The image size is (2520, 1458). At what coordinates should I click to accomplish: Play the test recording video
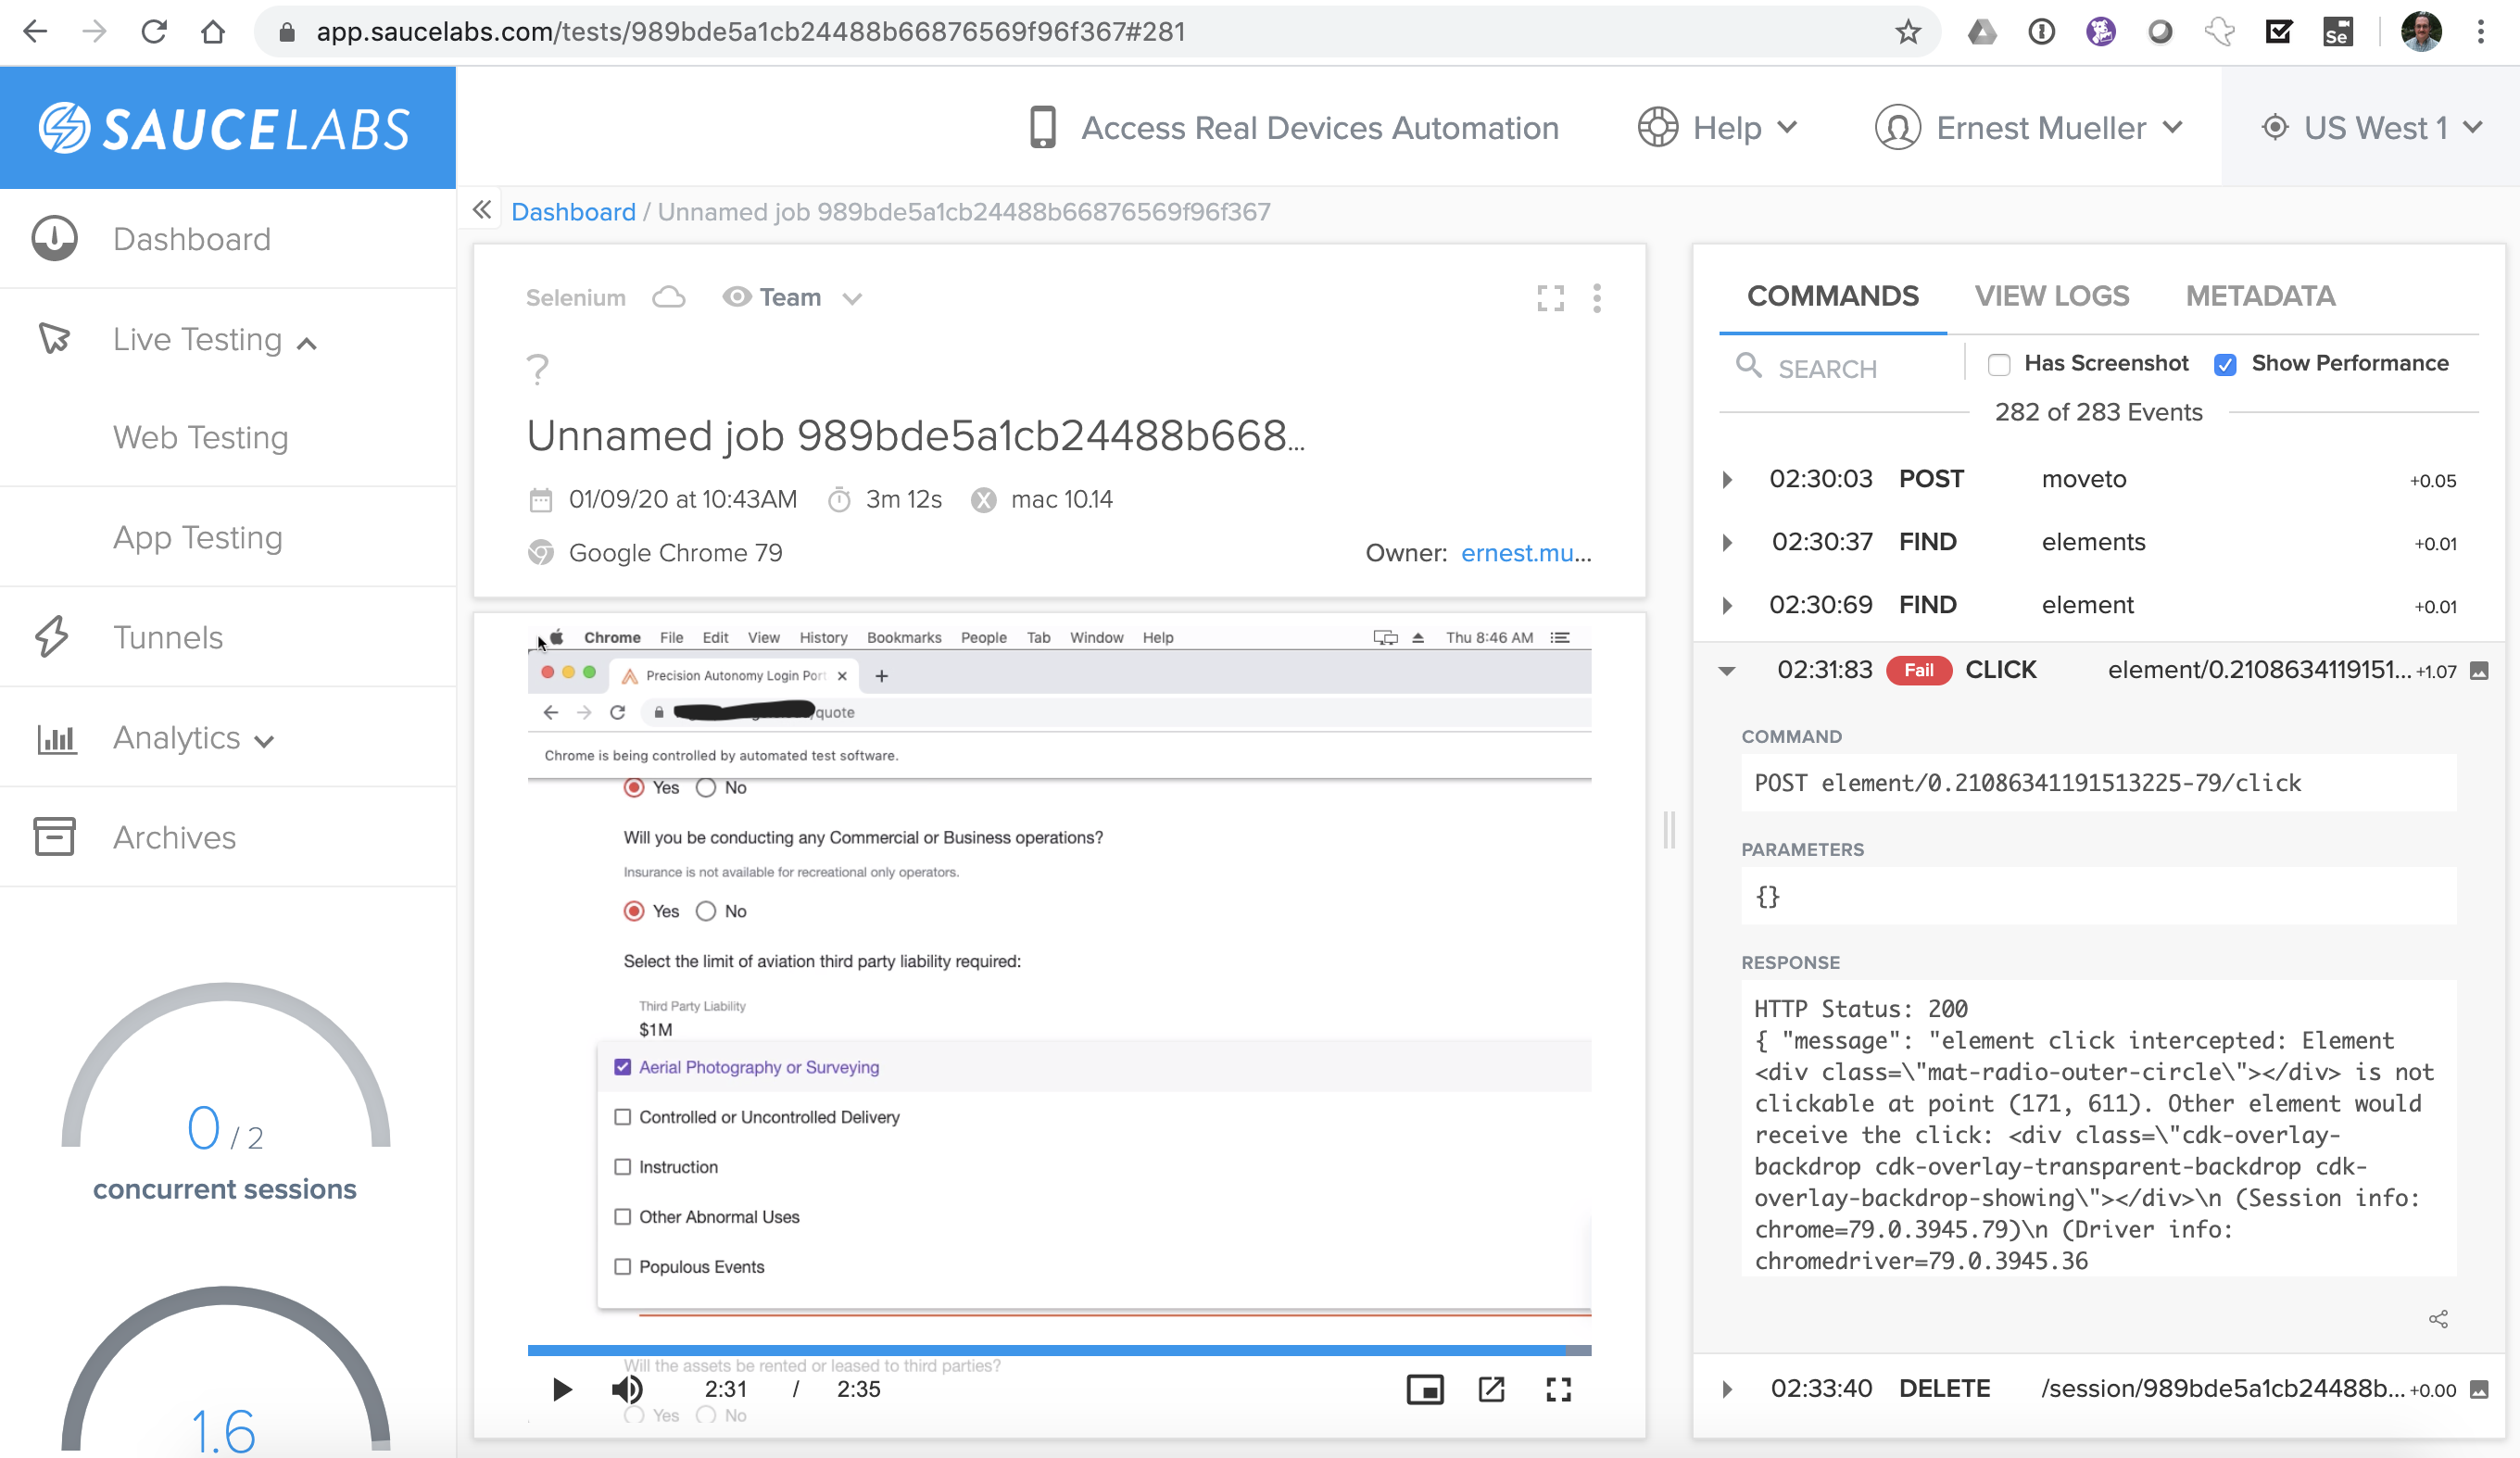(x=562, y=1389)
